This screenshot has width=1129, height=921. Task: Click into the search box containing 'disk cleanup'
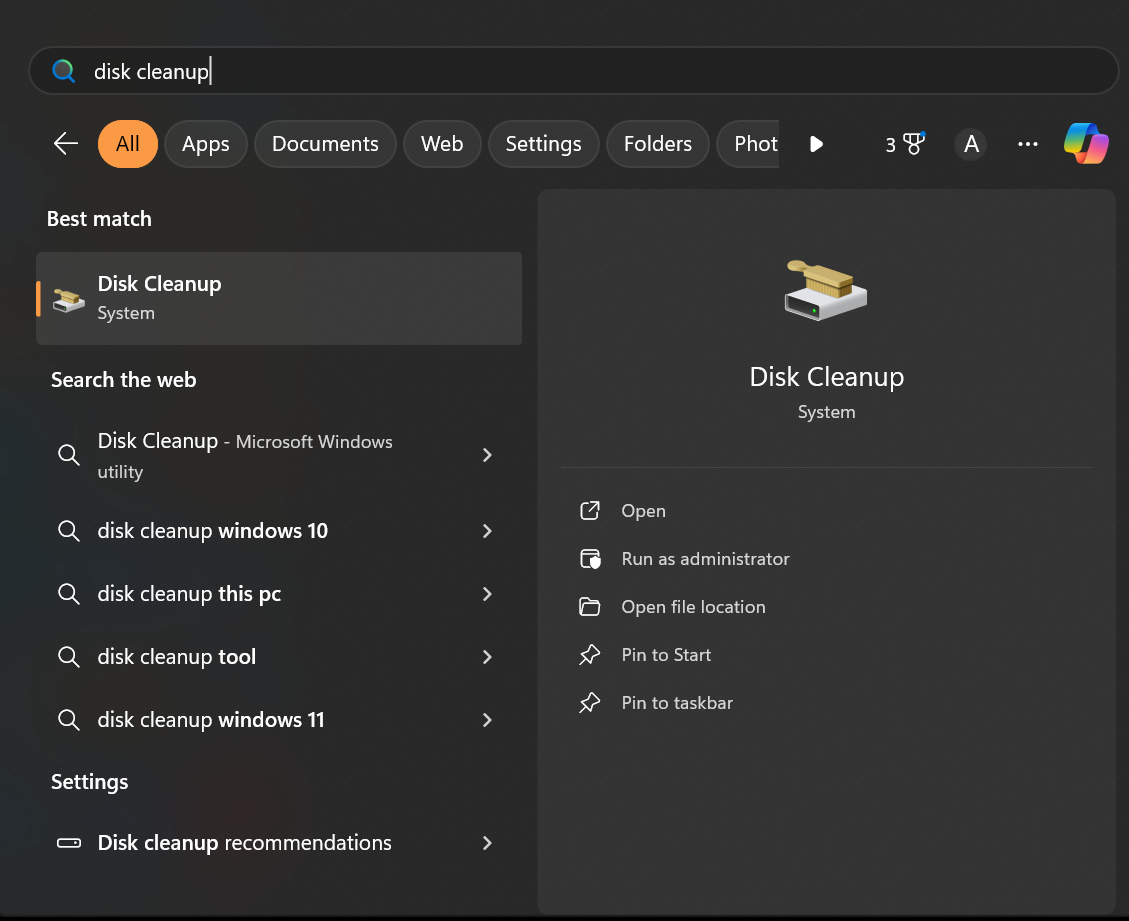(x=573, y=71)
